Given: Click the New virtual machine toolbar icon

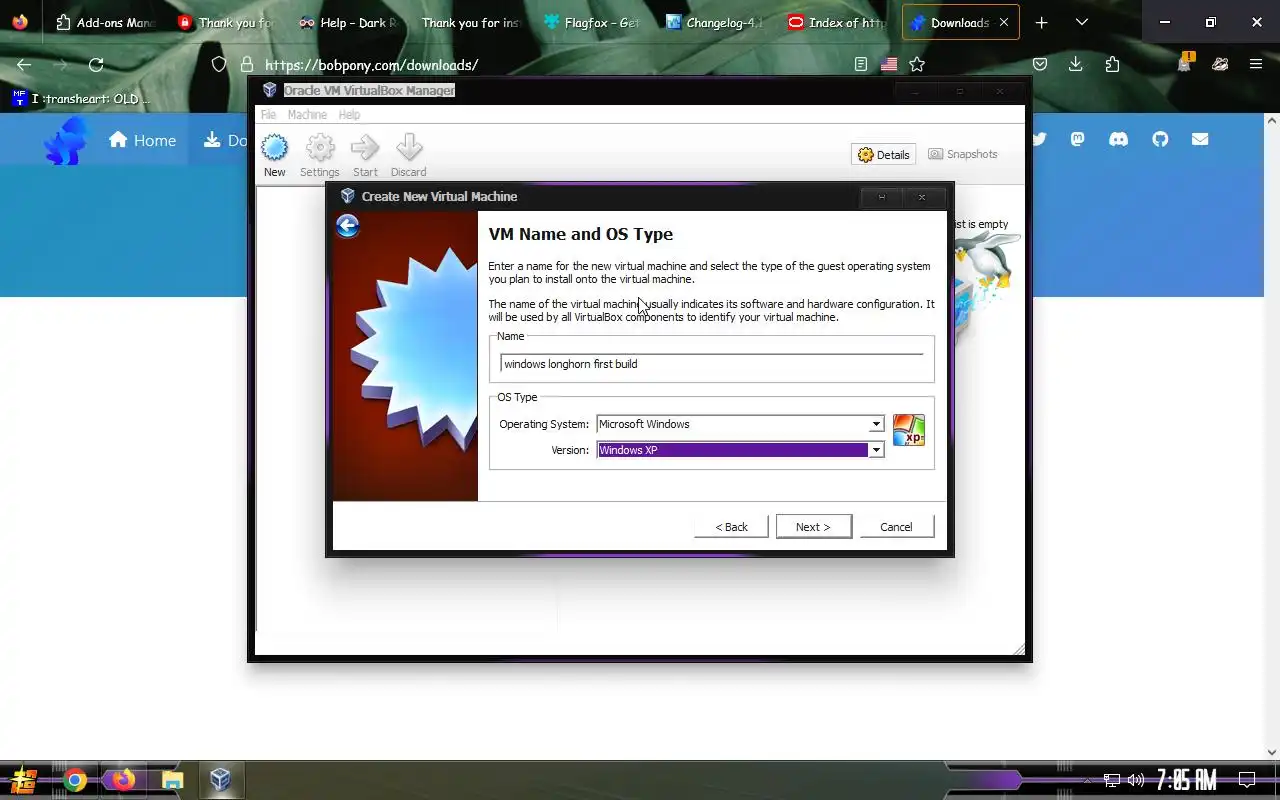Looking at the screenshot, I should pyautogui.click(x=274, y=156).
